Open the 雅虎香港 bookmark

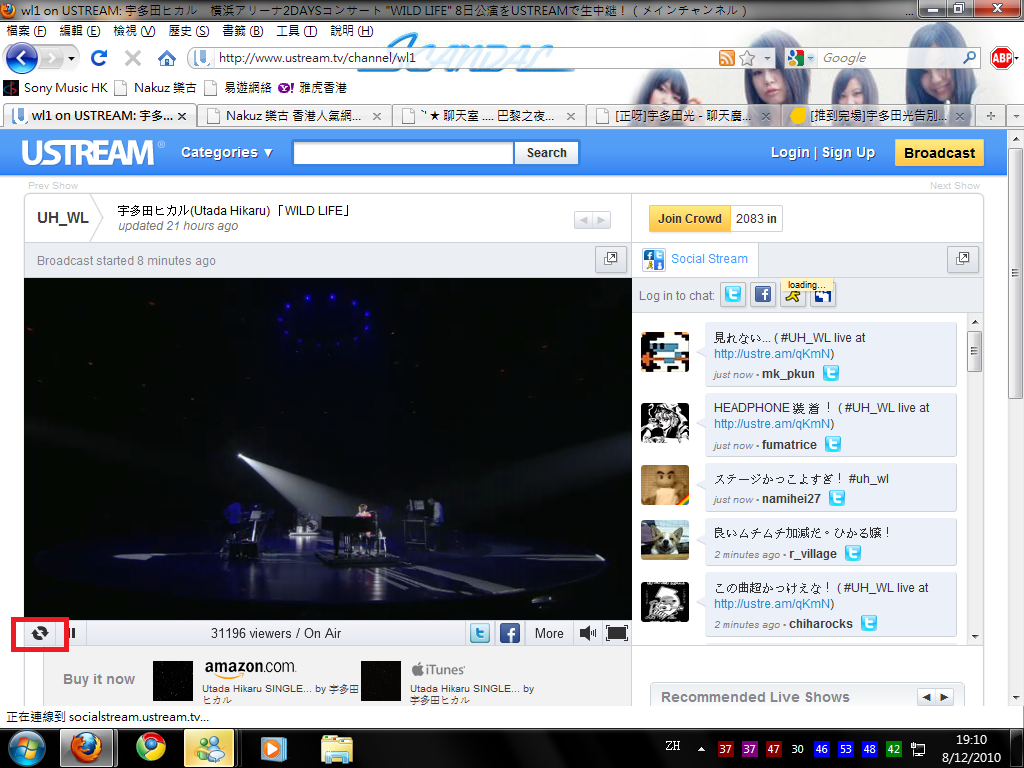coord(313,88)
